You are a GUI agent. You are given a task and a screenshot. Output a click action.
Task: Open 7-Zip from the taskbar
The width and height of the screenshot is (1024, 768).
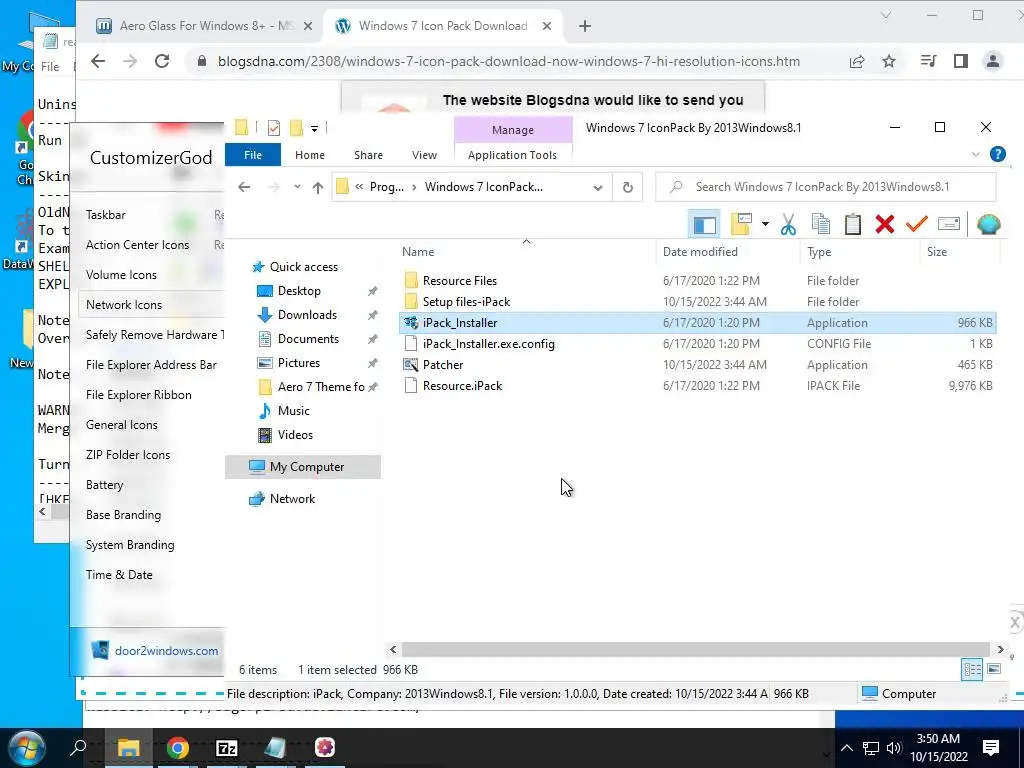[x=227, y=748]
